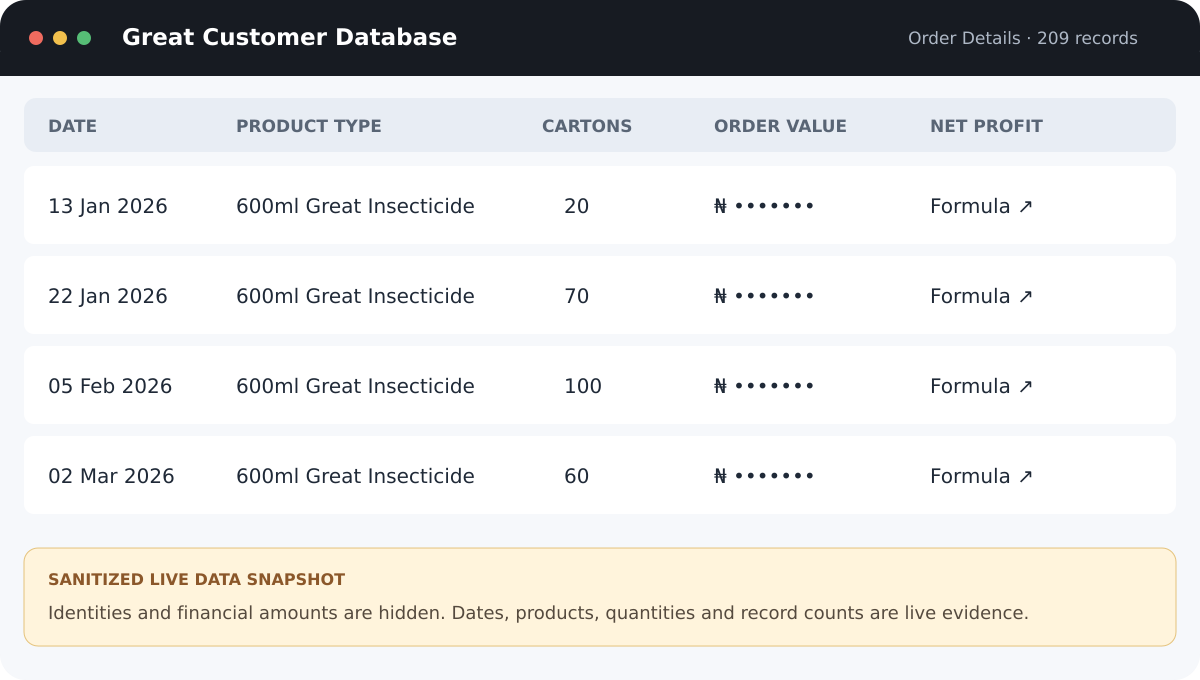1200x680 pixels.
Task: Click the hidden order value for 13 Jan 2026
Action: pyautogui.click(x=764, y=206)
